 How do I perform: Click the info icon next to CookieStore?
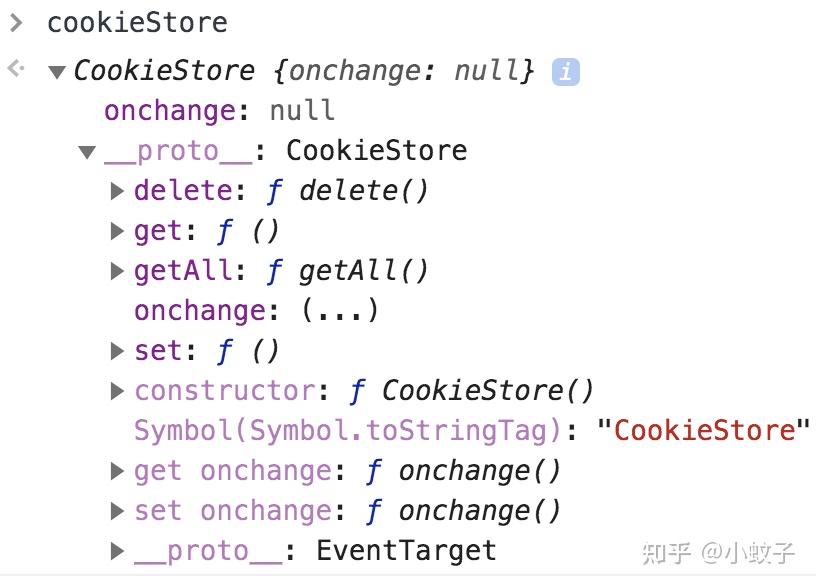coord(566,70)
